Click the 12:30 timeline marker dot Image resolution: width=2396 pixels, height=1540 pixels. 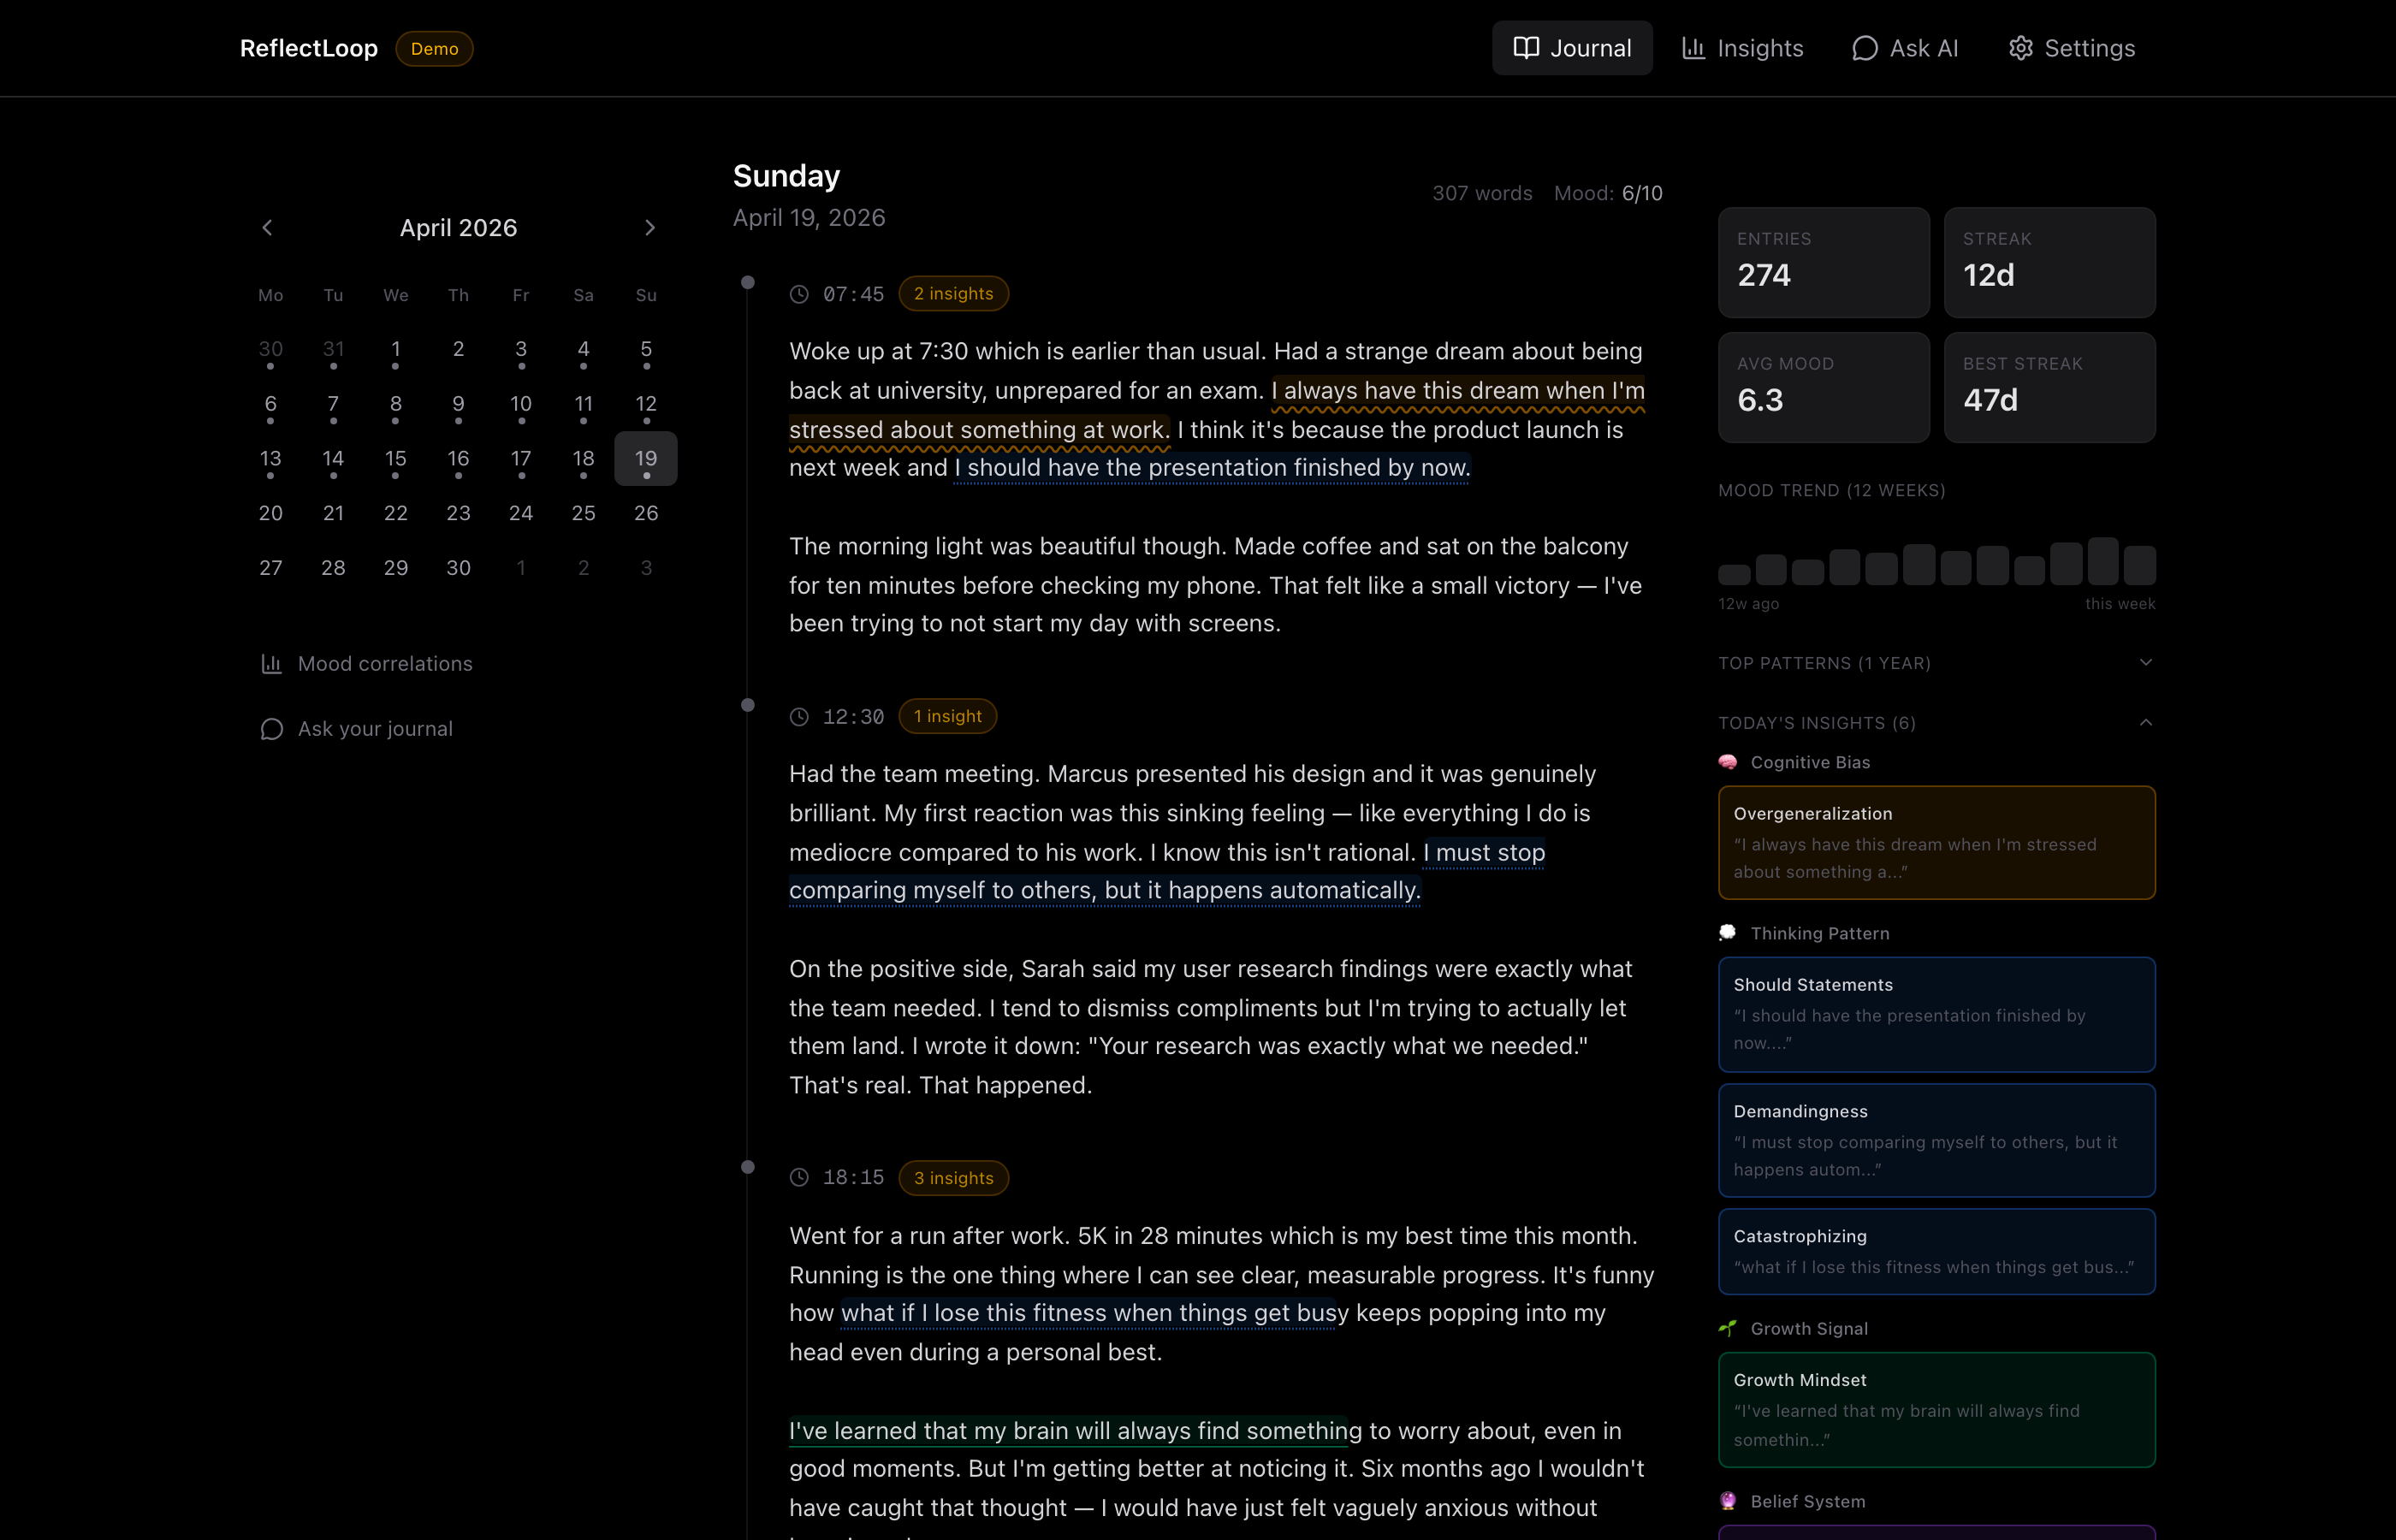tap(748, 705)
